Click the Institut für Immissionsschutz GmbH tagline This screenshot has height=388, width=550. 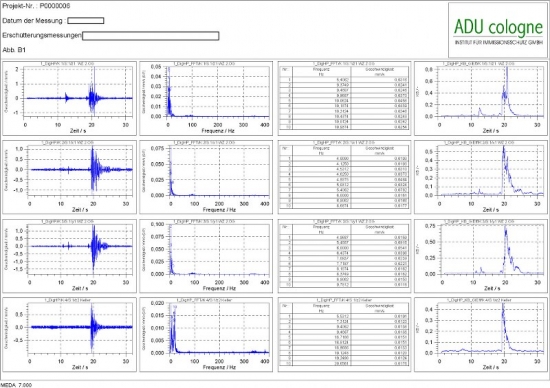pyautogui.click(x=498, y=42)
